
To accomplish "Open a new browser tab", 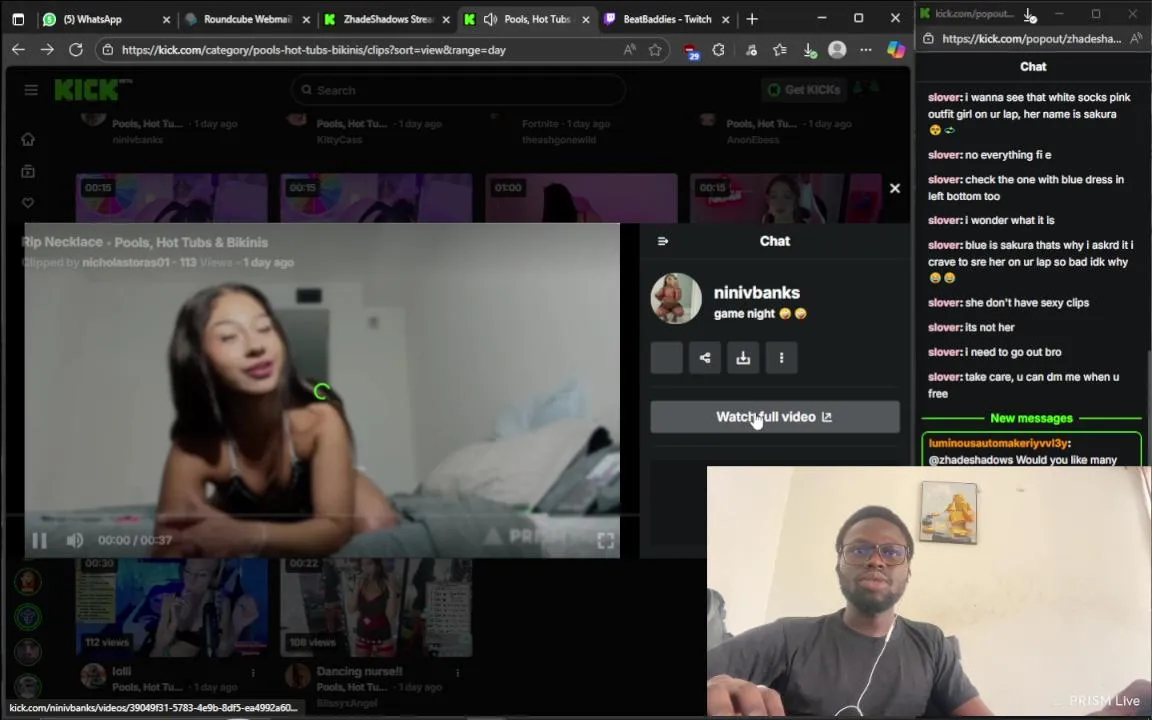I will [x=752, y=19].
